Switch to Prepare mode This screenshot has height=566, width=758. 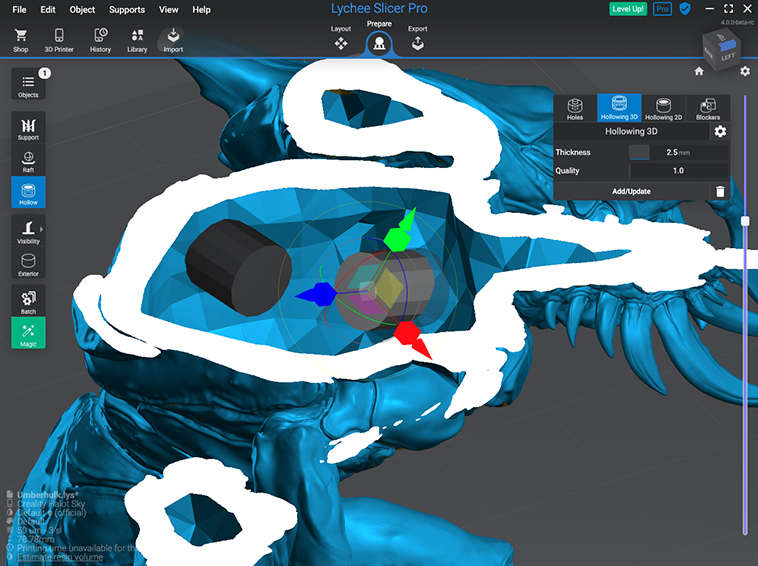click(x=379, y=39)
